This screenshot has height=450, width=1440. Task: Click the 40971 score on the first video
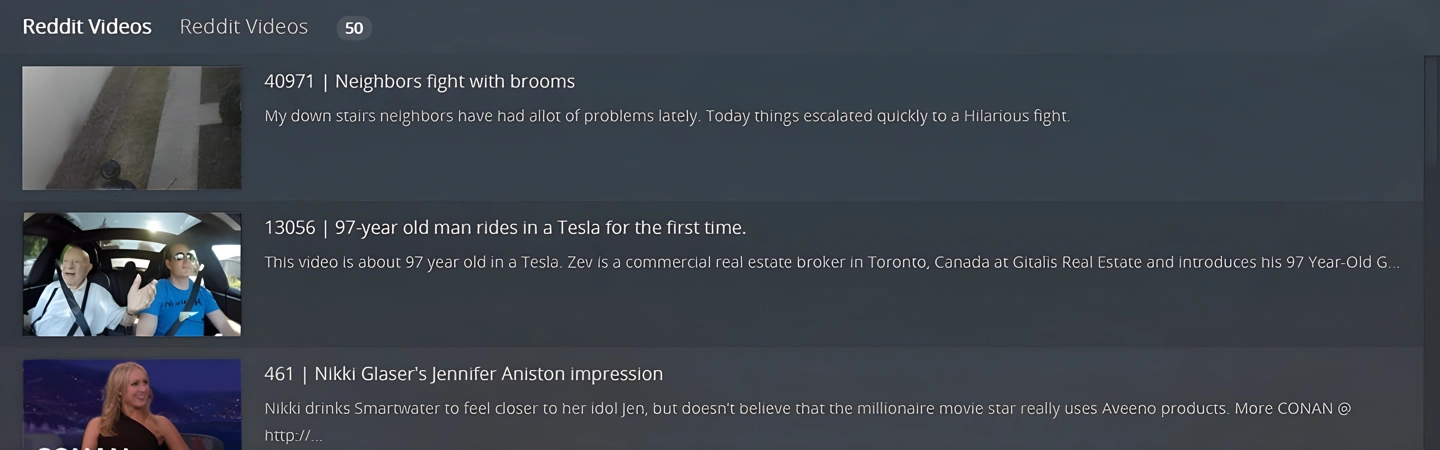click(x=289, y=81)
